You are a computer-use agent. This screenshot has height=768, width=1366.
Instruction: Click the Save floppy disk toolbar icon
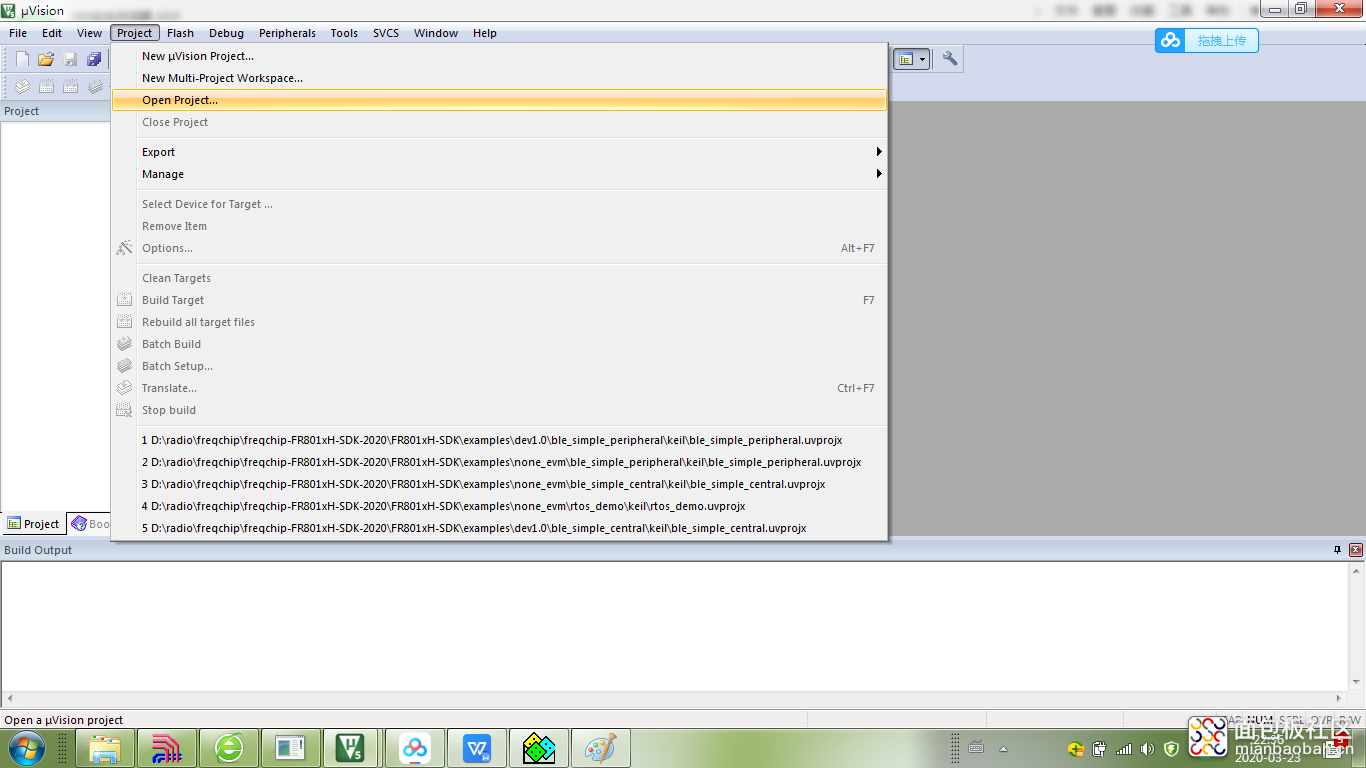[70, 59]
